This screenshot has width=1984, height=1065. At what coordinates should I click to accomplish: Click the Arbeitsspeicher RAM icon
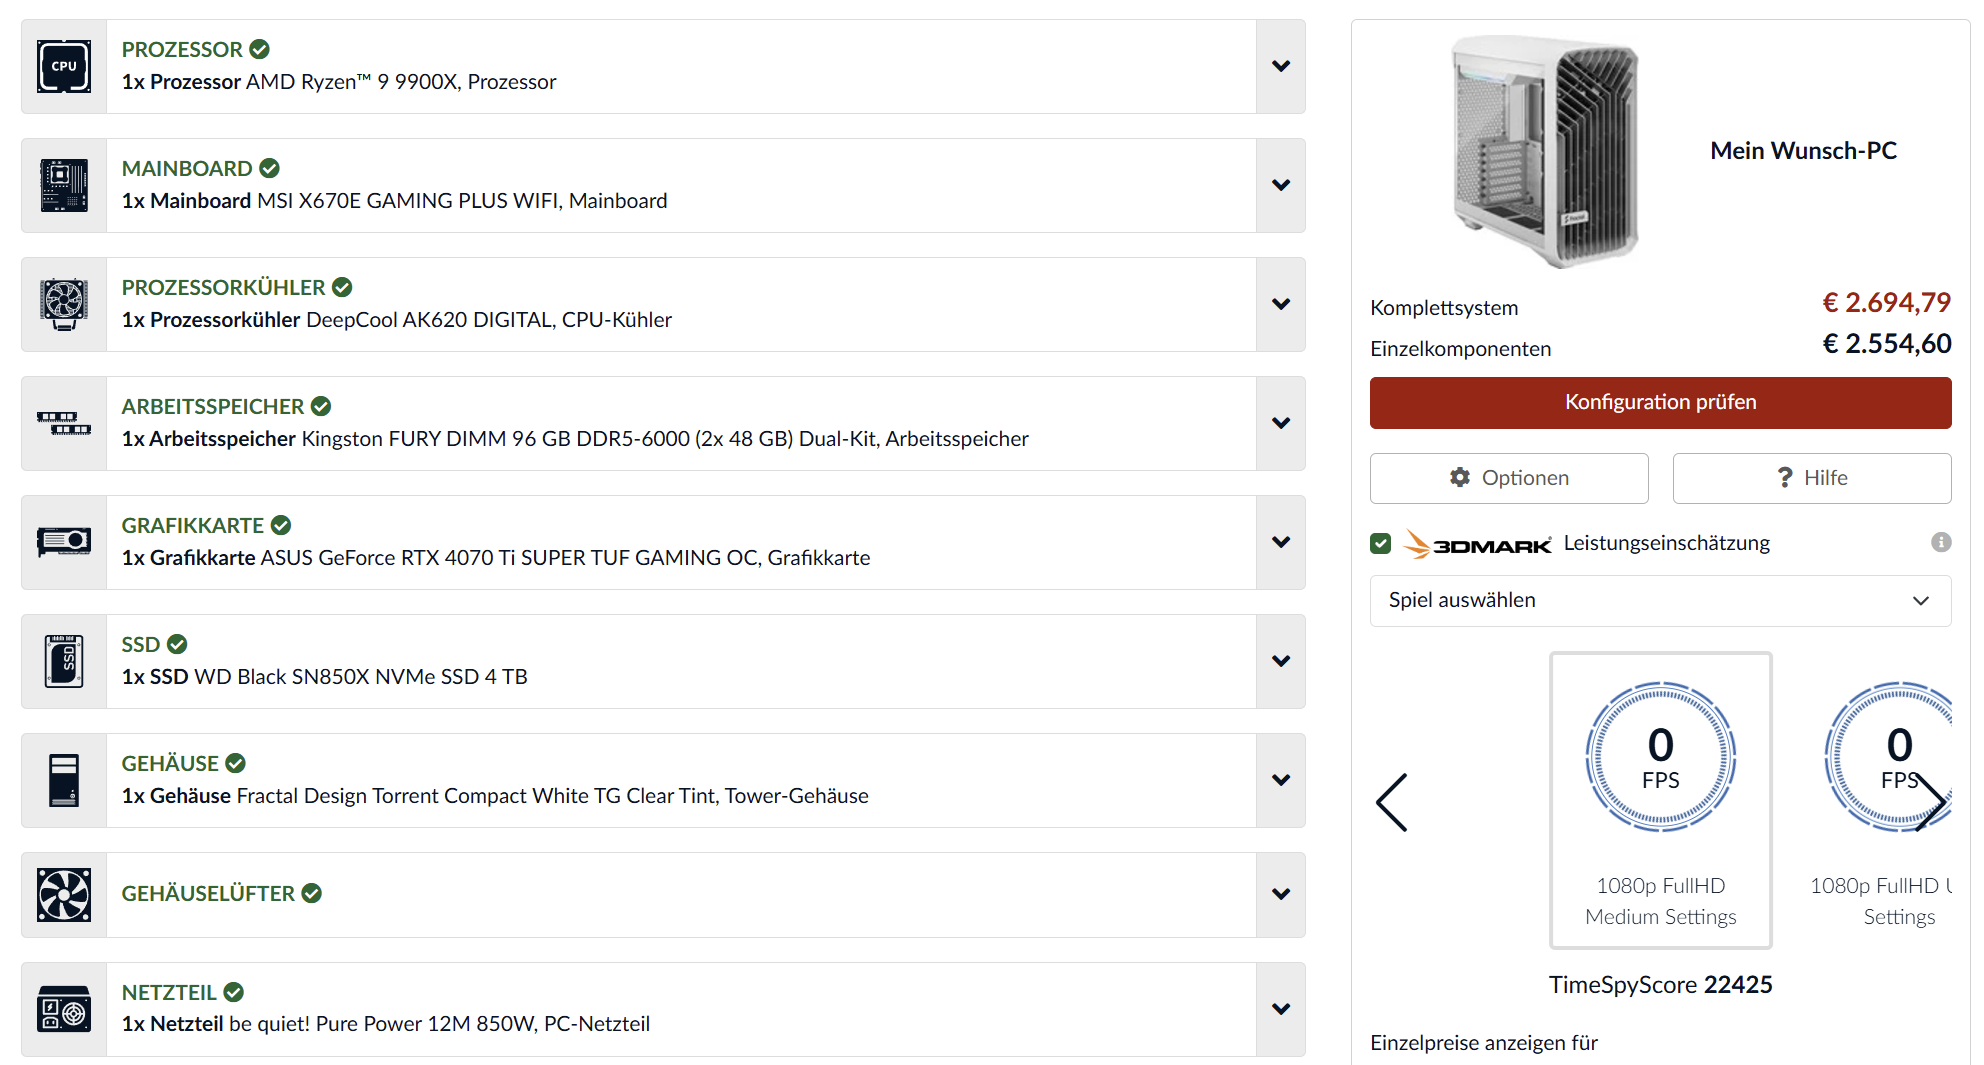tap(64, 424)
